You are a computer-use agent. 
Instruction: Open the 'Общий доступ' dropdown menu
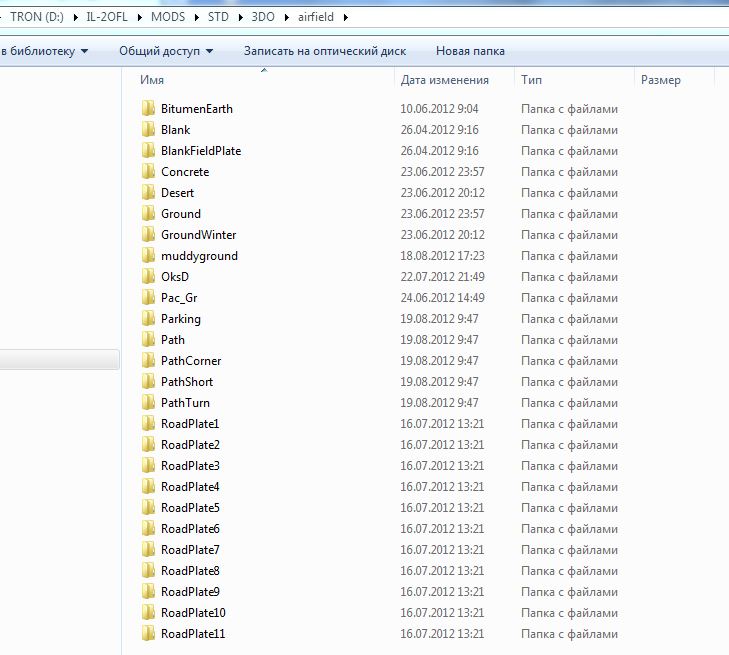click(166, 51)
